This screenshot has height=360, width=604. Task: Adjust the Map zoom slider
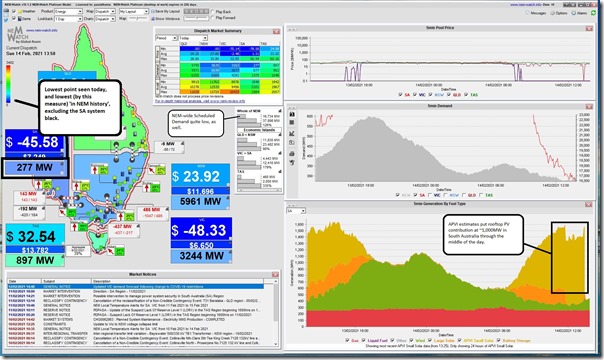point(138,18)
